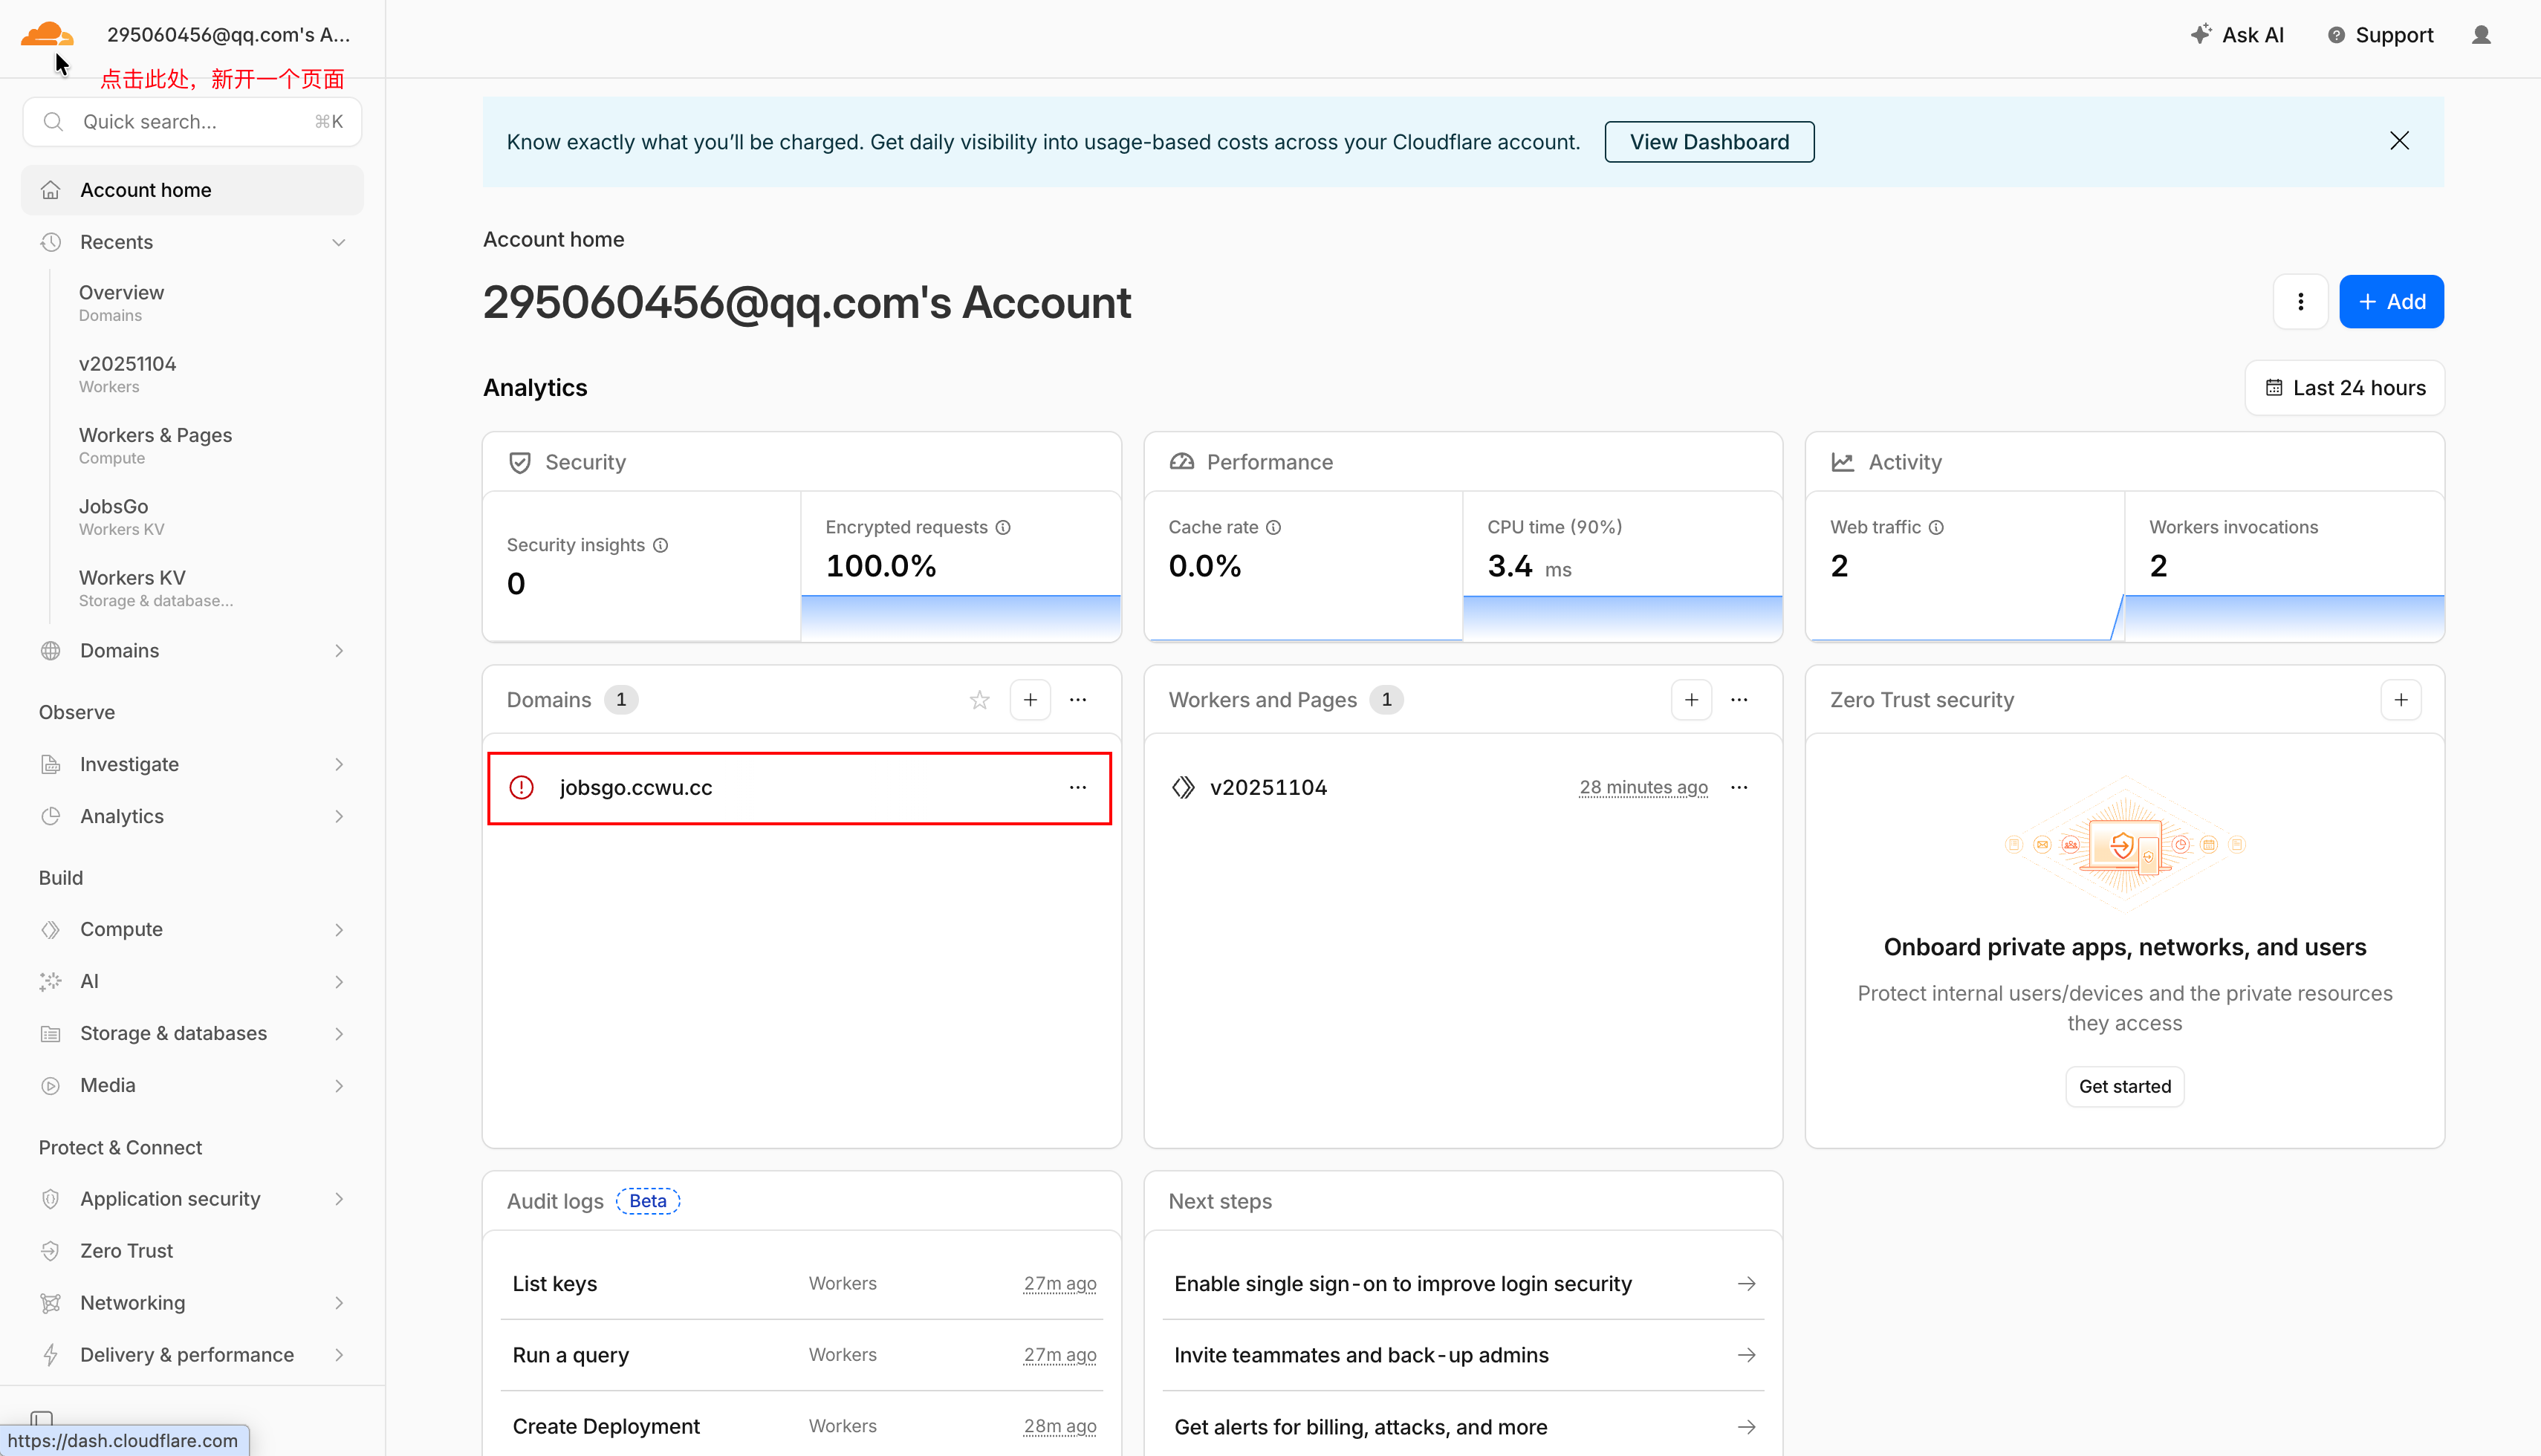2541x1456 pixels.
Task: Open the Last 24 hours time range
Action: [x=2344, y=388]
